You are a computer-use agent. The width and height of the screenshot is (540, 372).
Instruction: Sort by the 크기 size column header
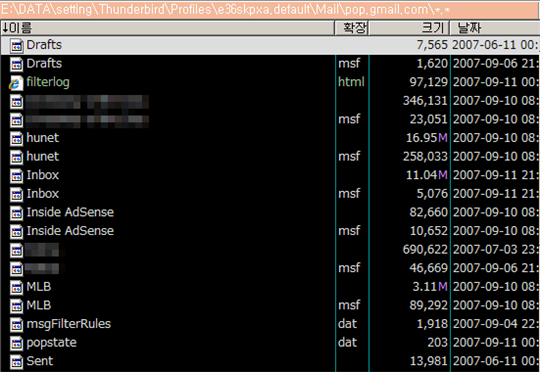tap(409, 28)
